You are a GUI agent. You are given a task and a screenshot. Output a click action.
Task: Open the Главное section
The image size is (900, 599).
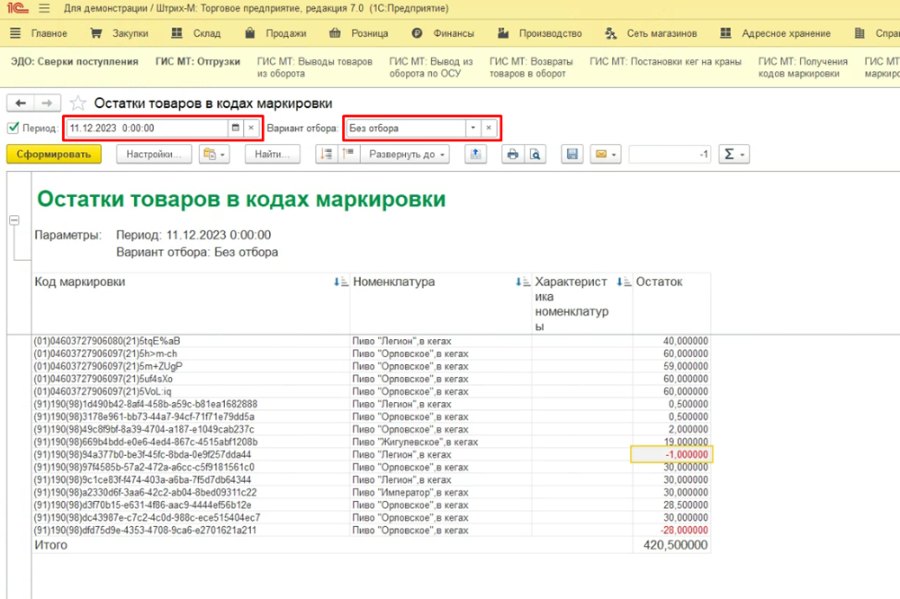click(49, 33)
